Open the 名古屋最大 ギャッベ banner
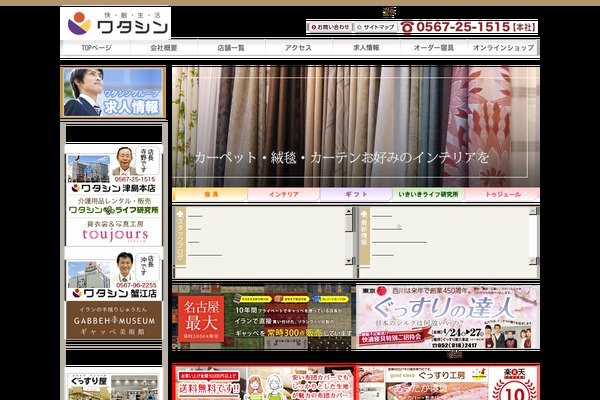 [262, 317]
